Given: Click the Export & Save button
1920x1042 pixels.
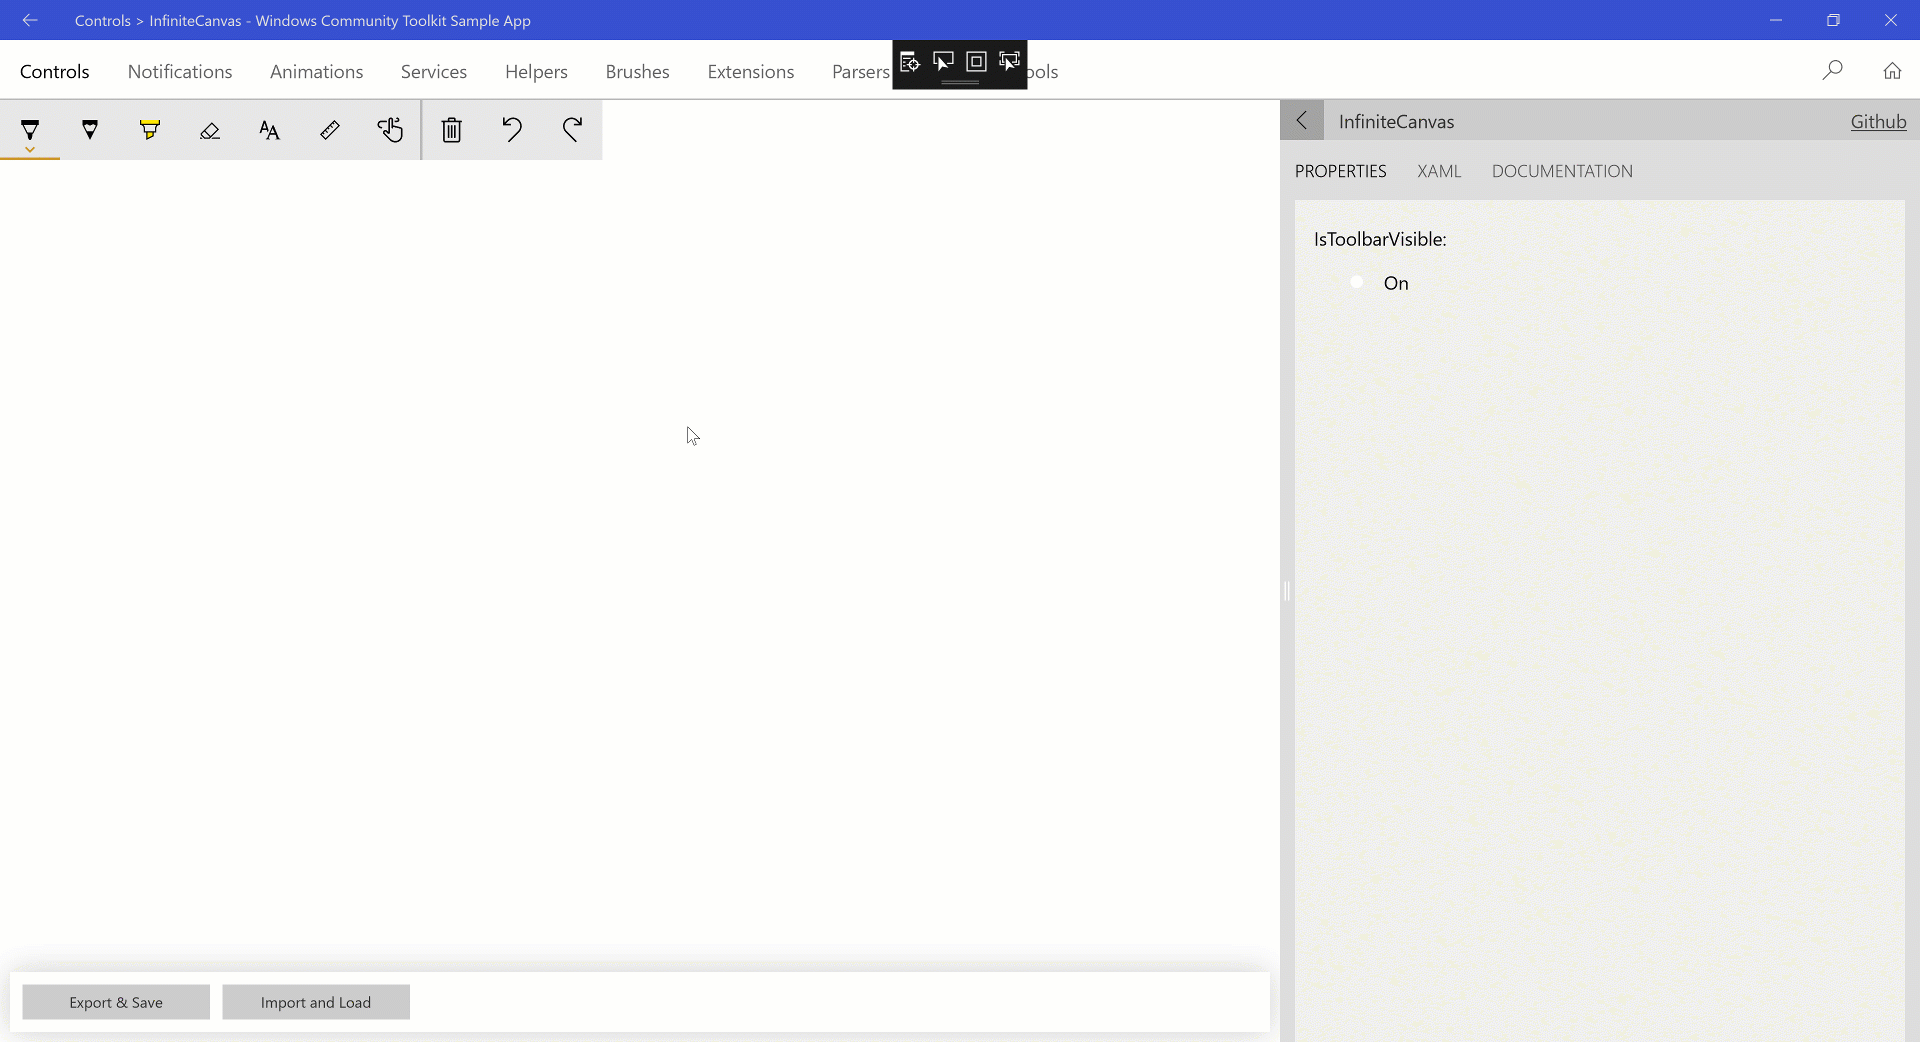Looking at the screenshot, I should coord(116,1002).
